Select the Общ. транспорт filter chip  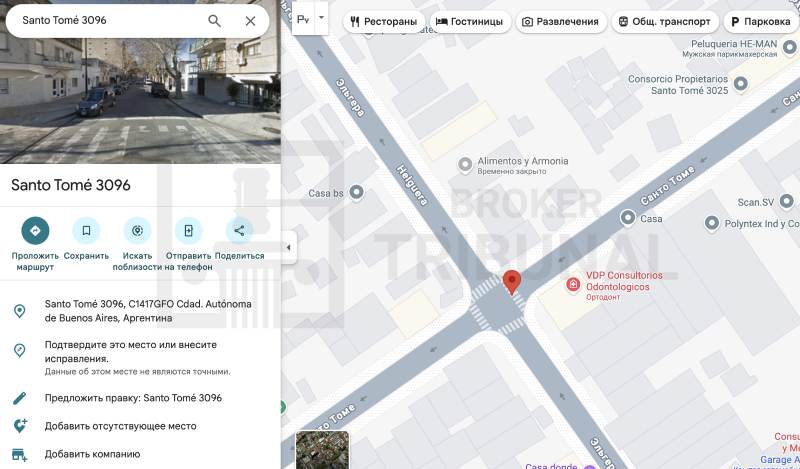click(665, 22)
